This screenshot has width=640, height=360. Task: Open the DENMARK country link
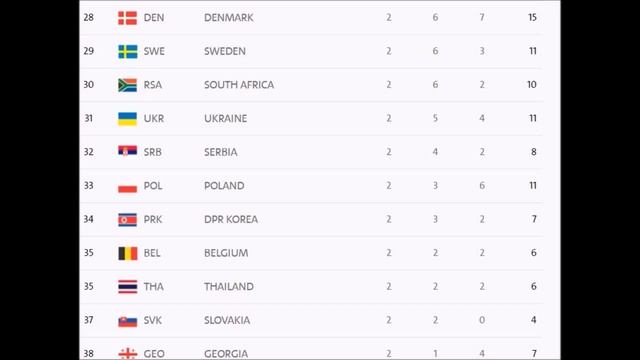(x=229, y=18)
